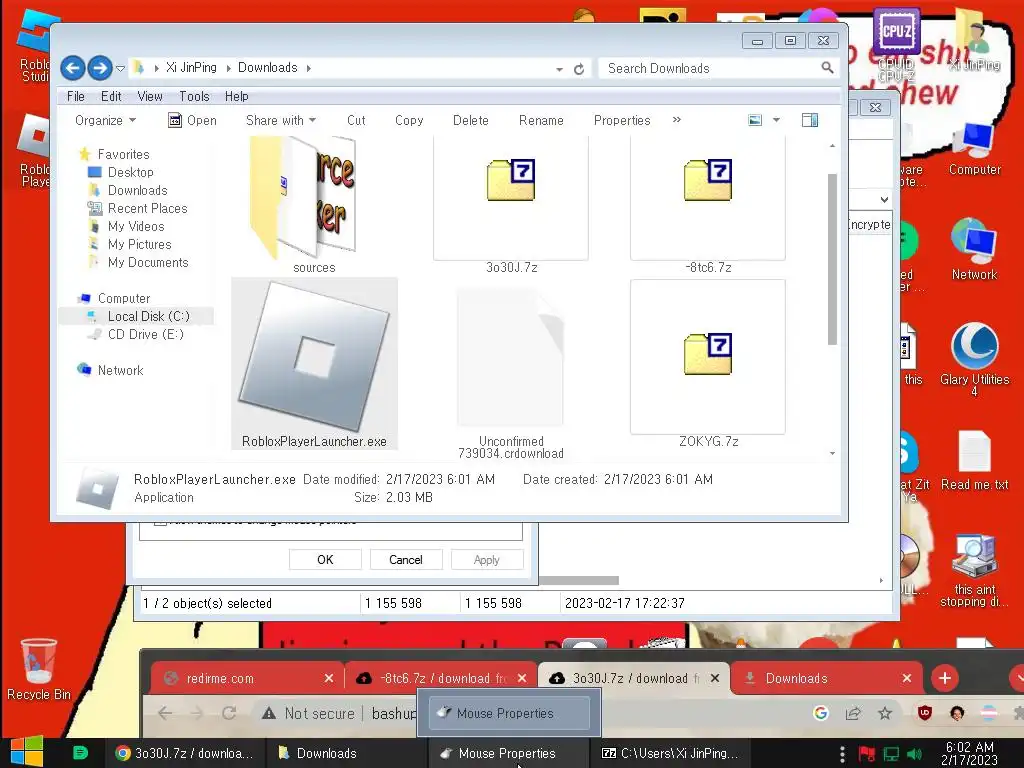Click Chrome's share page icon
Screen dimensions: 1024x768
[853, 713]
